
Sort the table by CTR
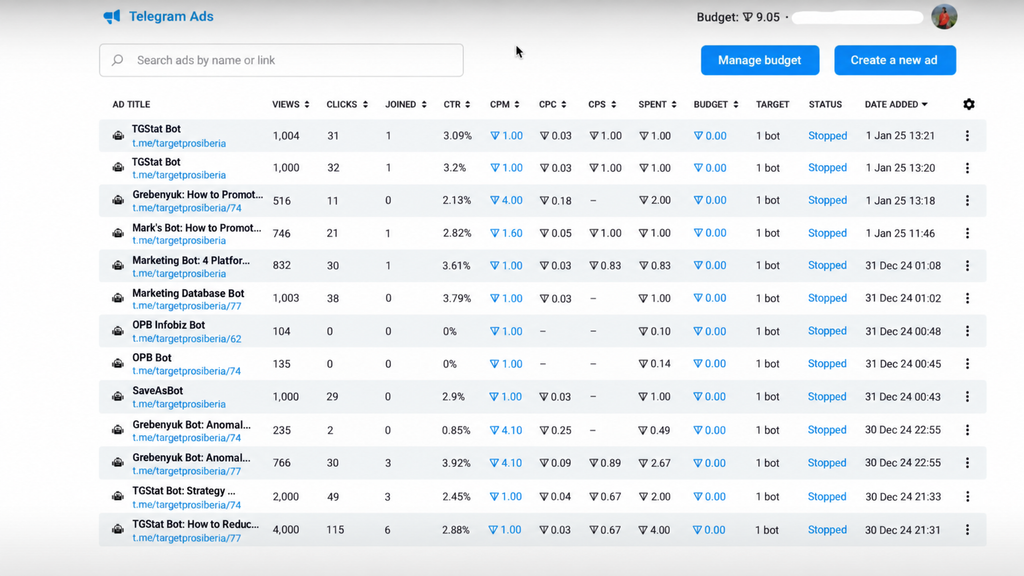[x=456, y=104]
